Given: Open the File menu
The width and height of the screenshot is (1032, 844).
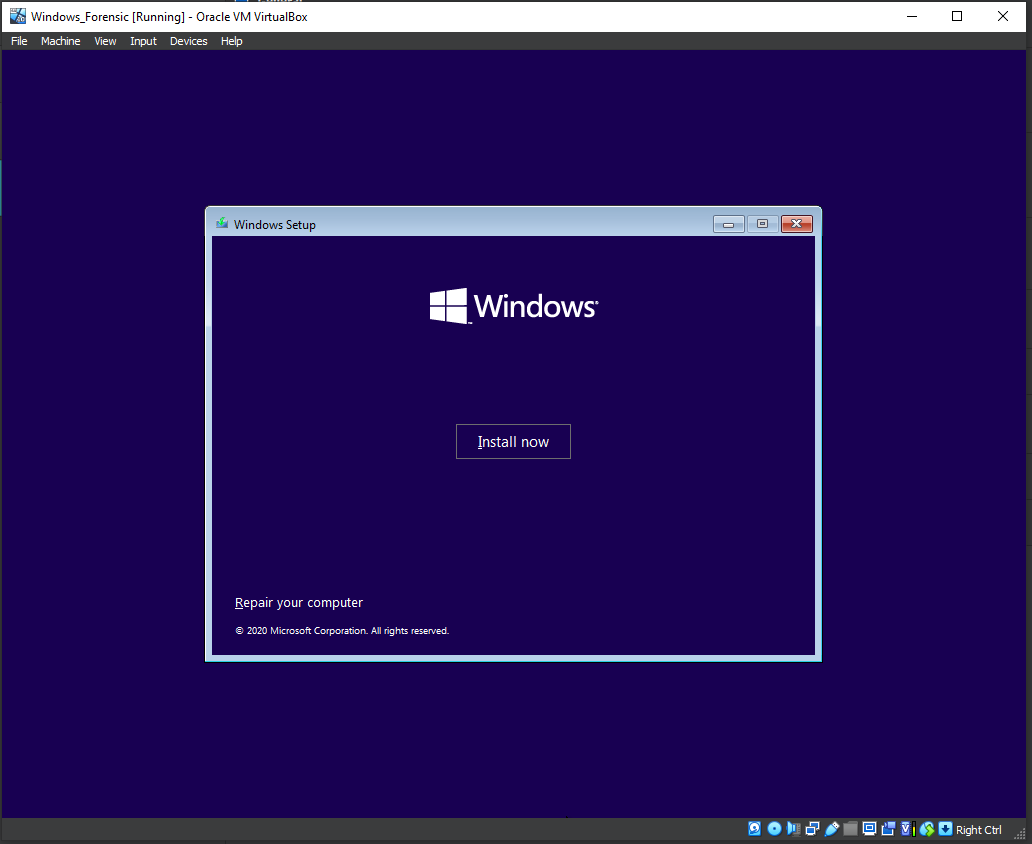Looking at the screenshot, I should [x=19, y=41].
